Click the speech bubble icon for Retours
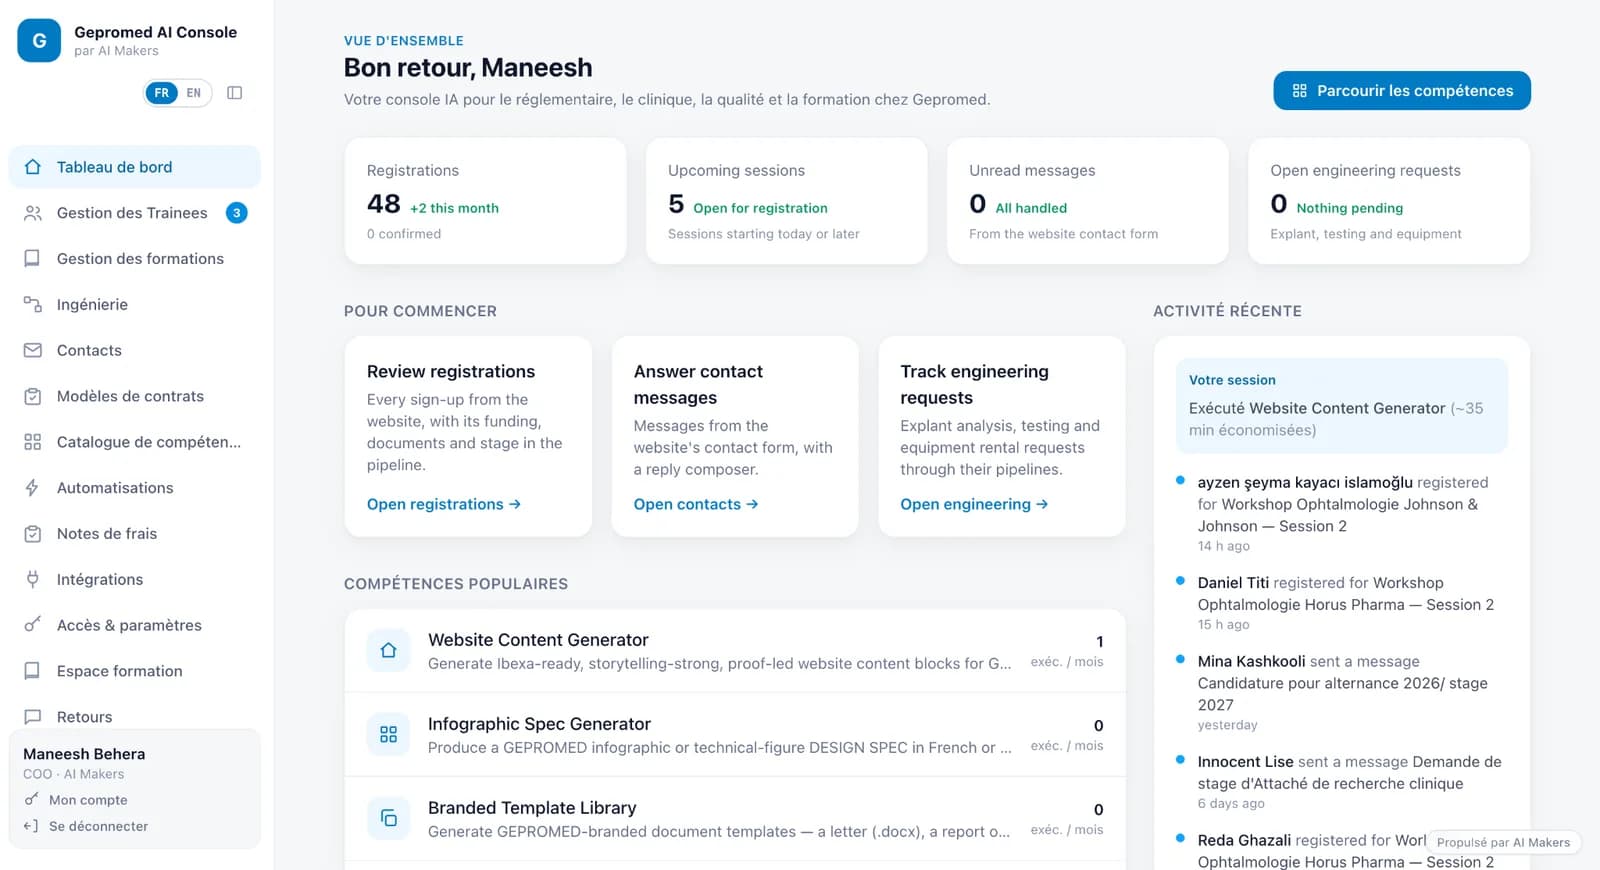Screen dimensions: 1600x870 [33, 717]
